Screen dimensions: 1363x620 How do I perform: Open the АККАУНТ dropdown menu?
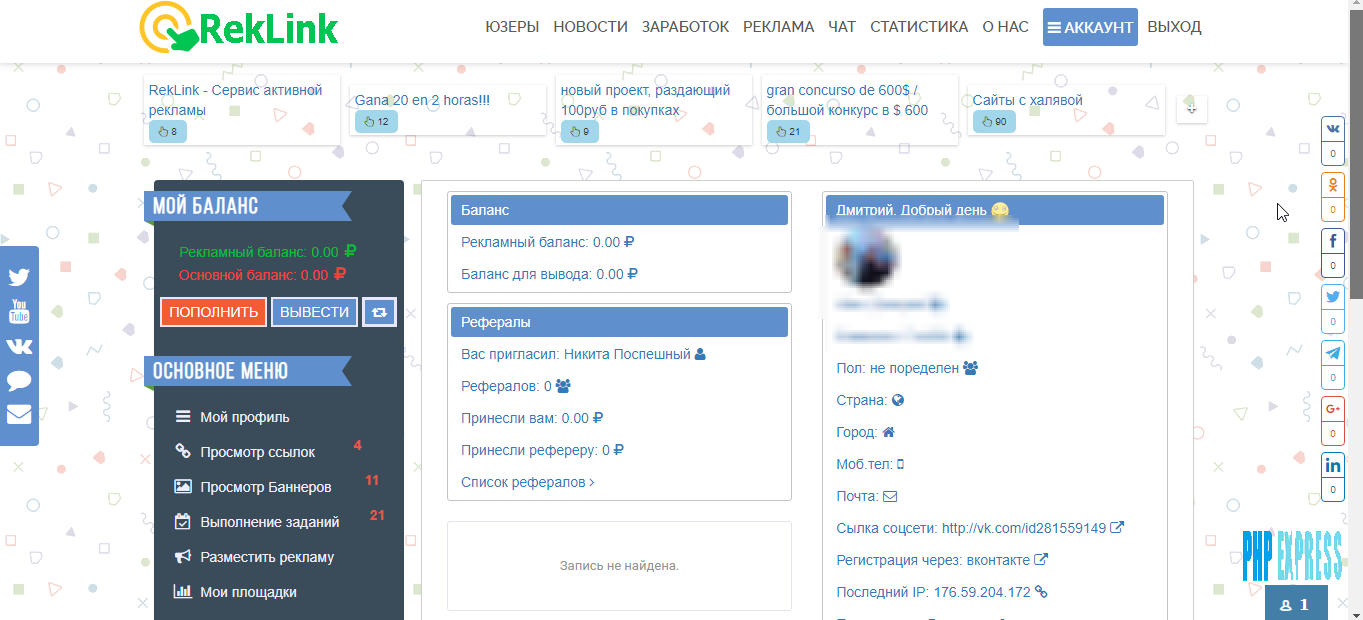[1090, 27]
